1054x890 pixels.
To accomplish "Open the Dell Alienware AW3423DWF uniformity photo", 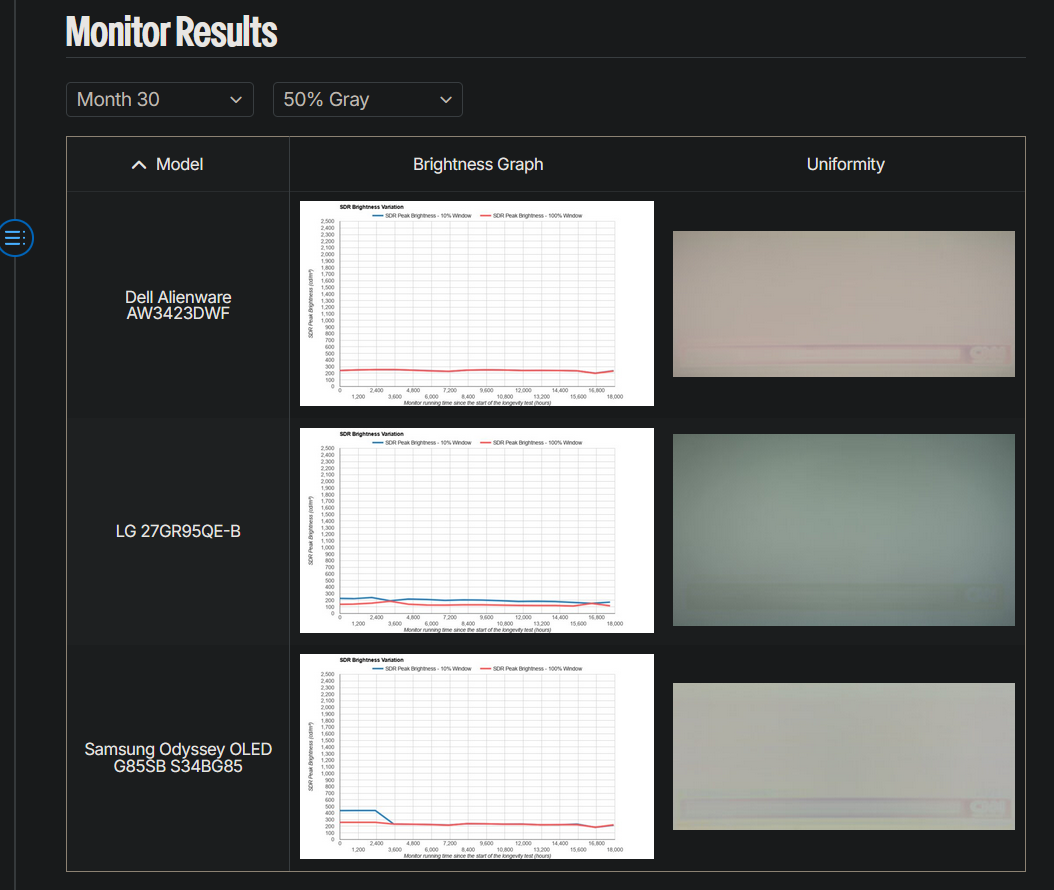I will (x=844, y=304).
